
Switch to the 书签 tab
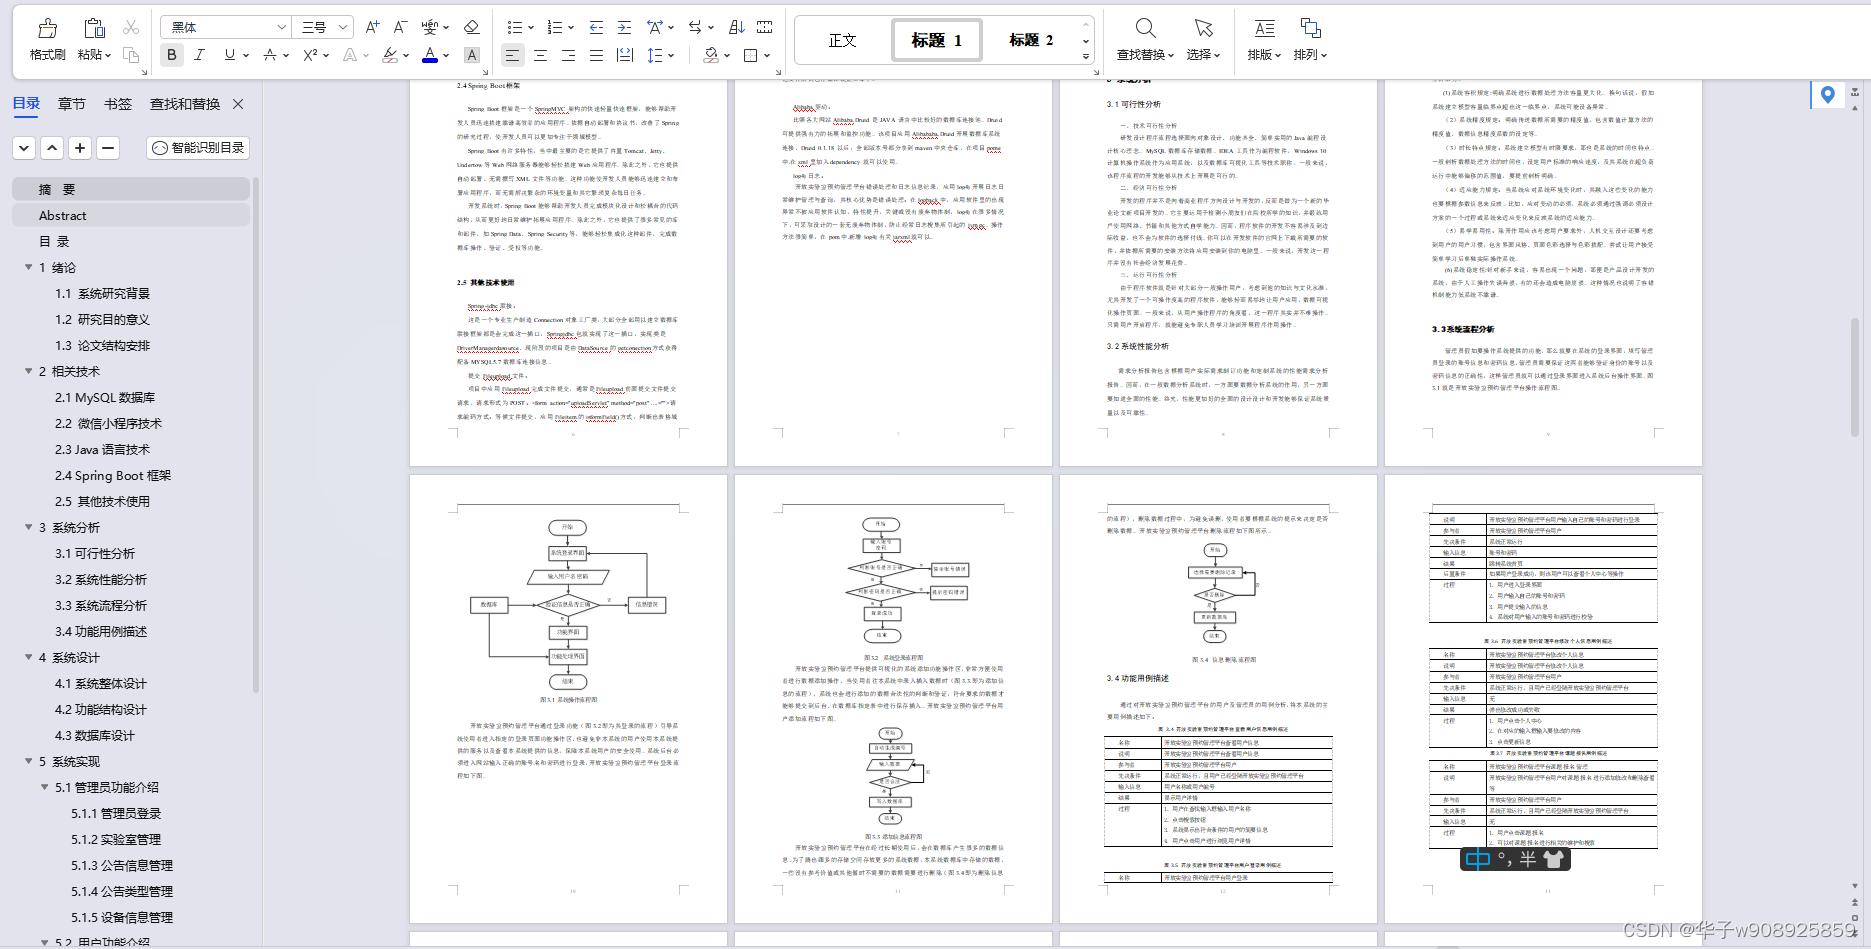[x=118, y=104]
